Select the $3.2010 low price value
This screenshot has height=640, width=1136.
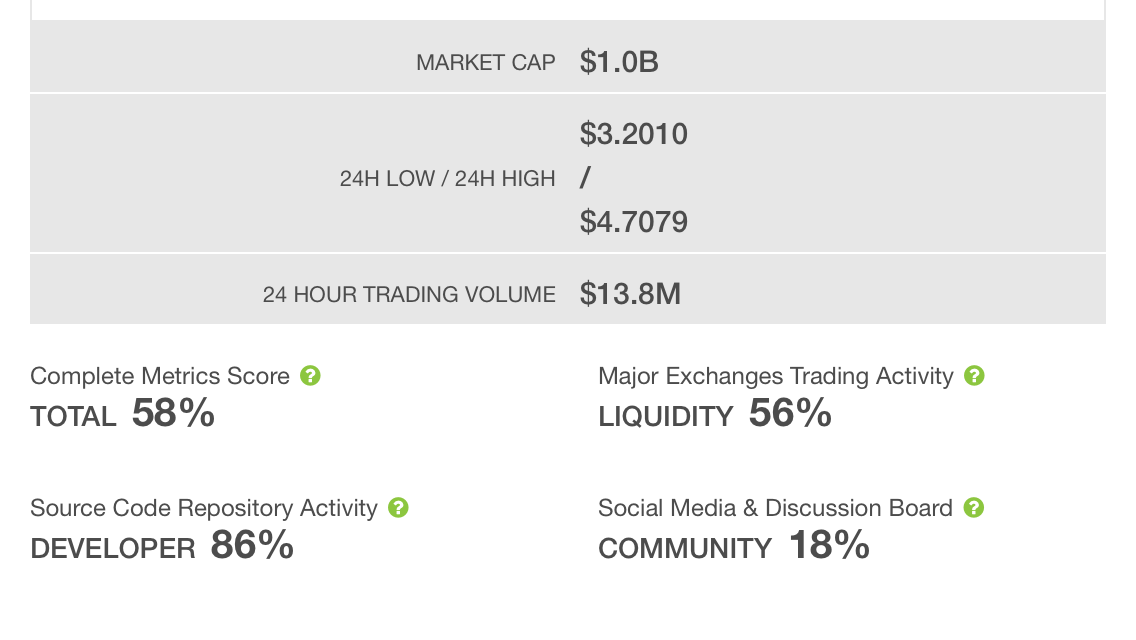point(633,134)
